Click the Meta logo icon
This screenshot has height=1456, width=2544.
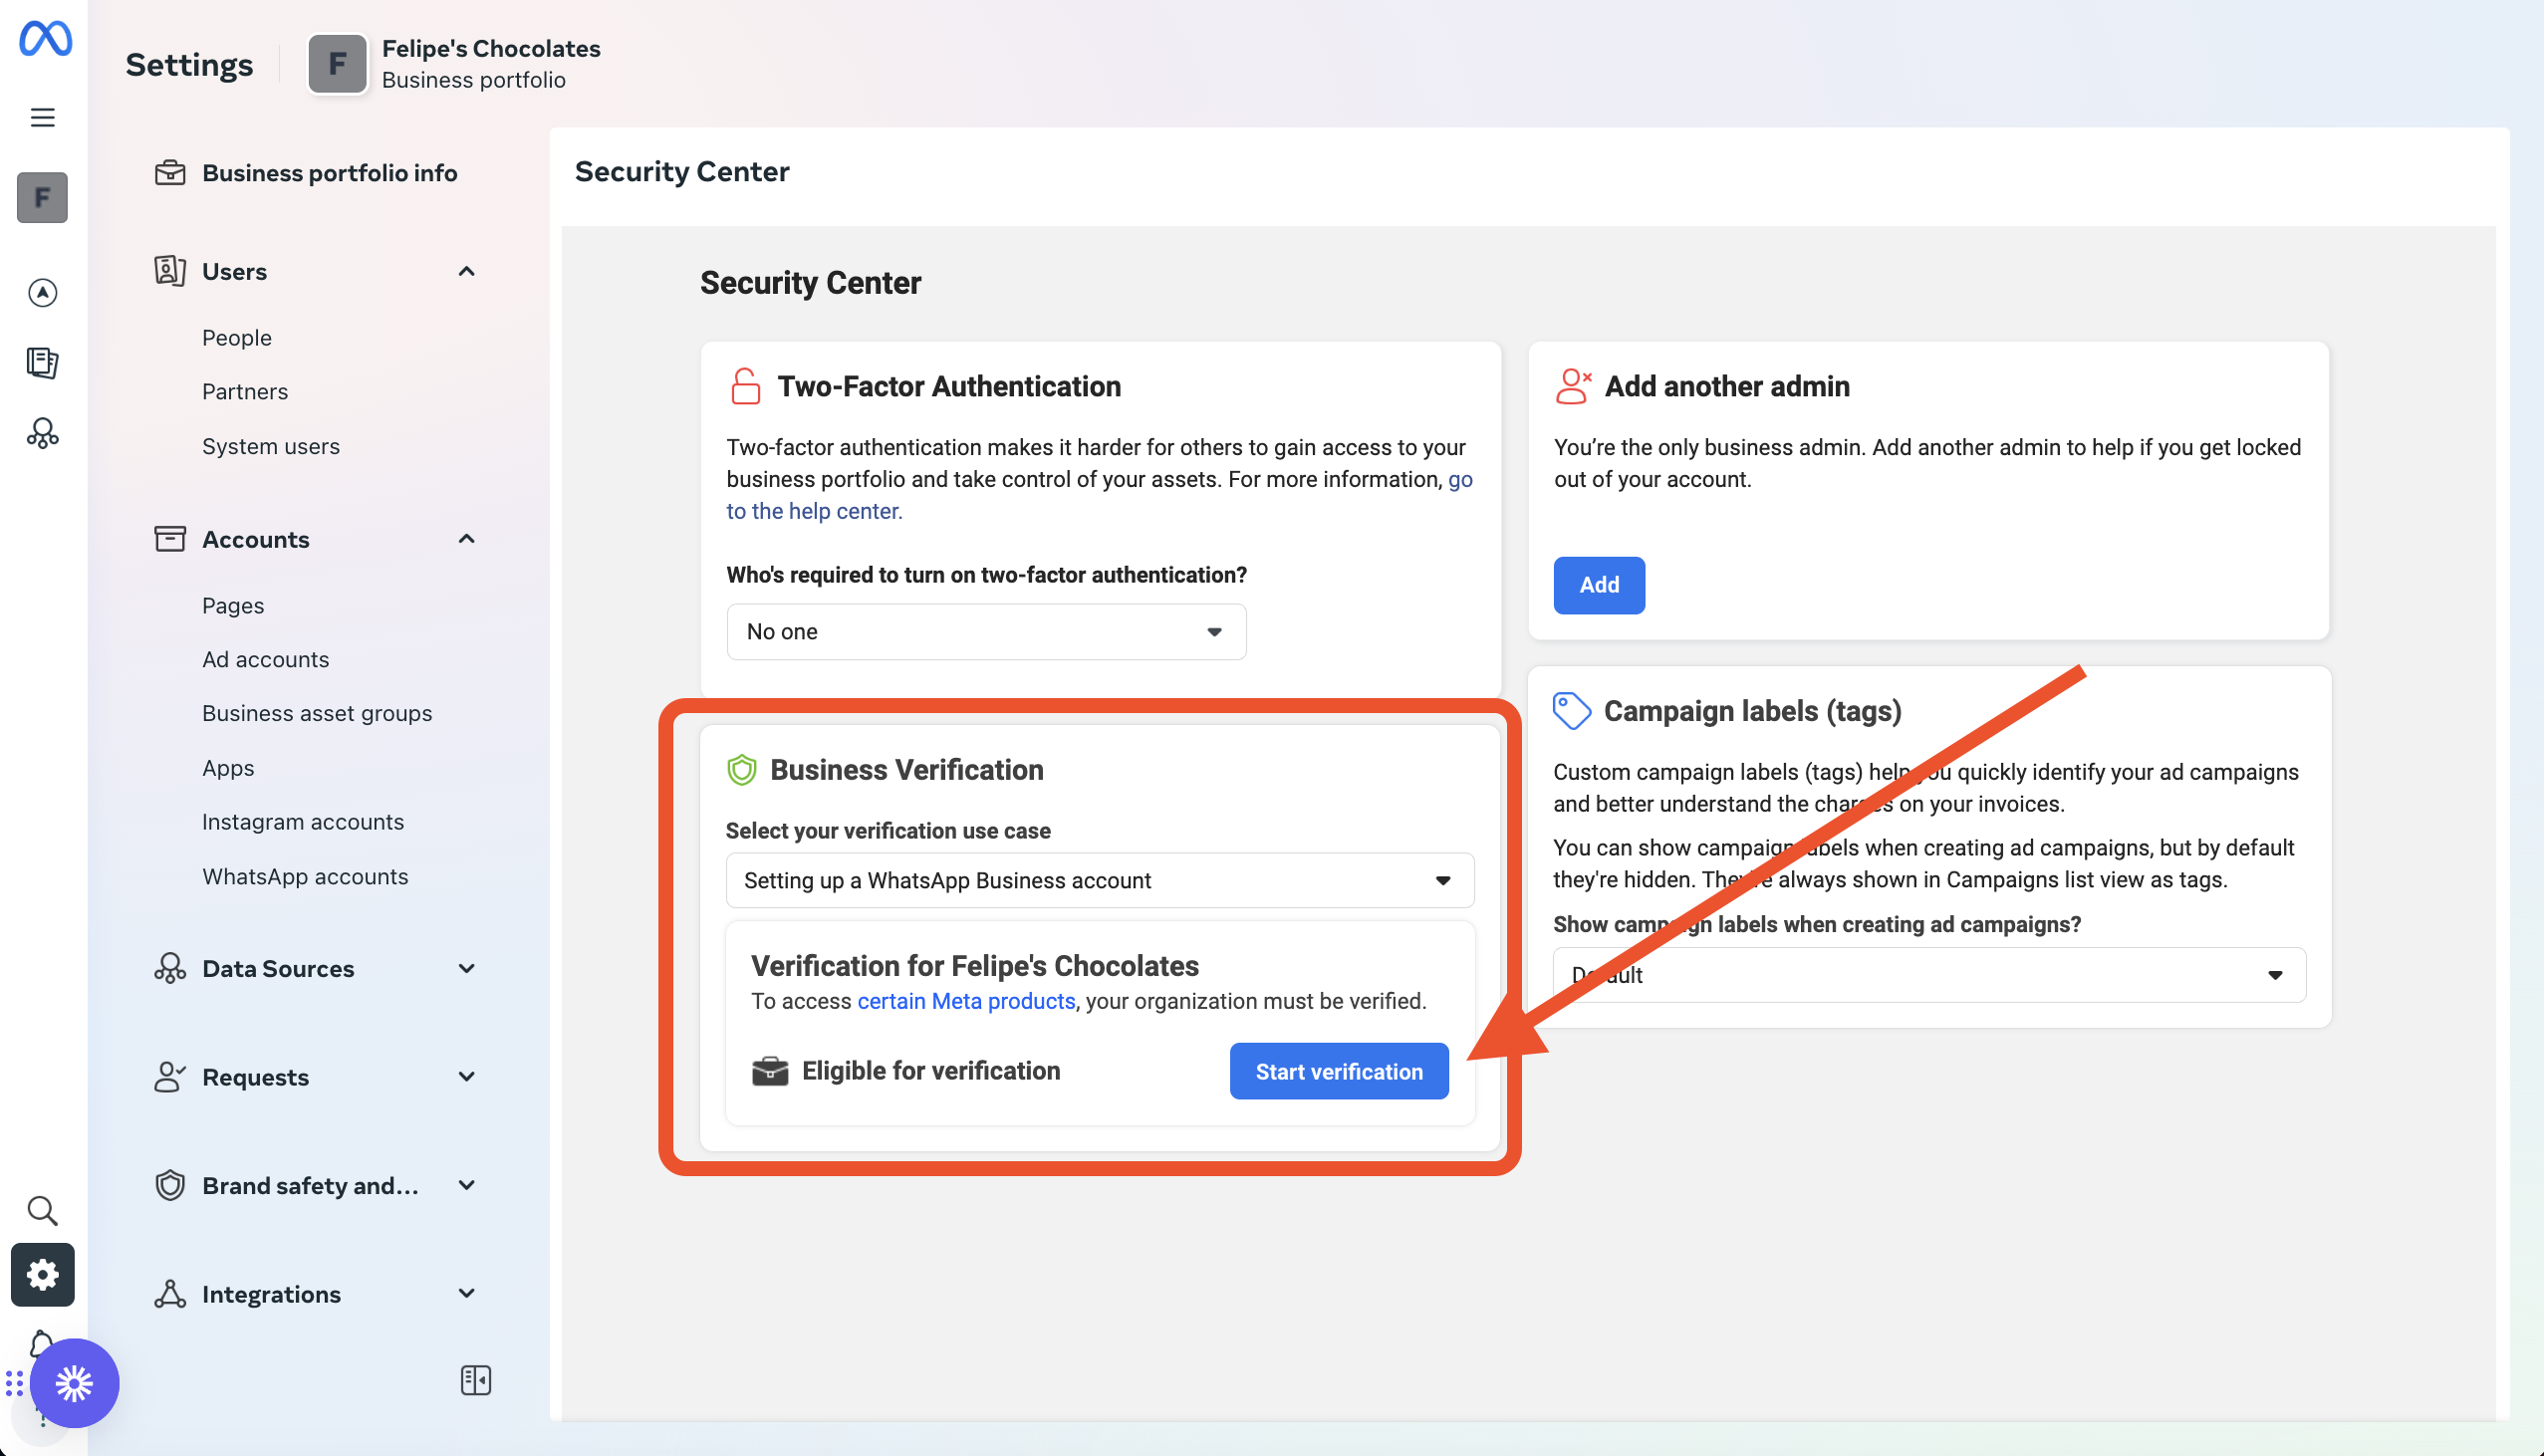(x=45, y=39)
